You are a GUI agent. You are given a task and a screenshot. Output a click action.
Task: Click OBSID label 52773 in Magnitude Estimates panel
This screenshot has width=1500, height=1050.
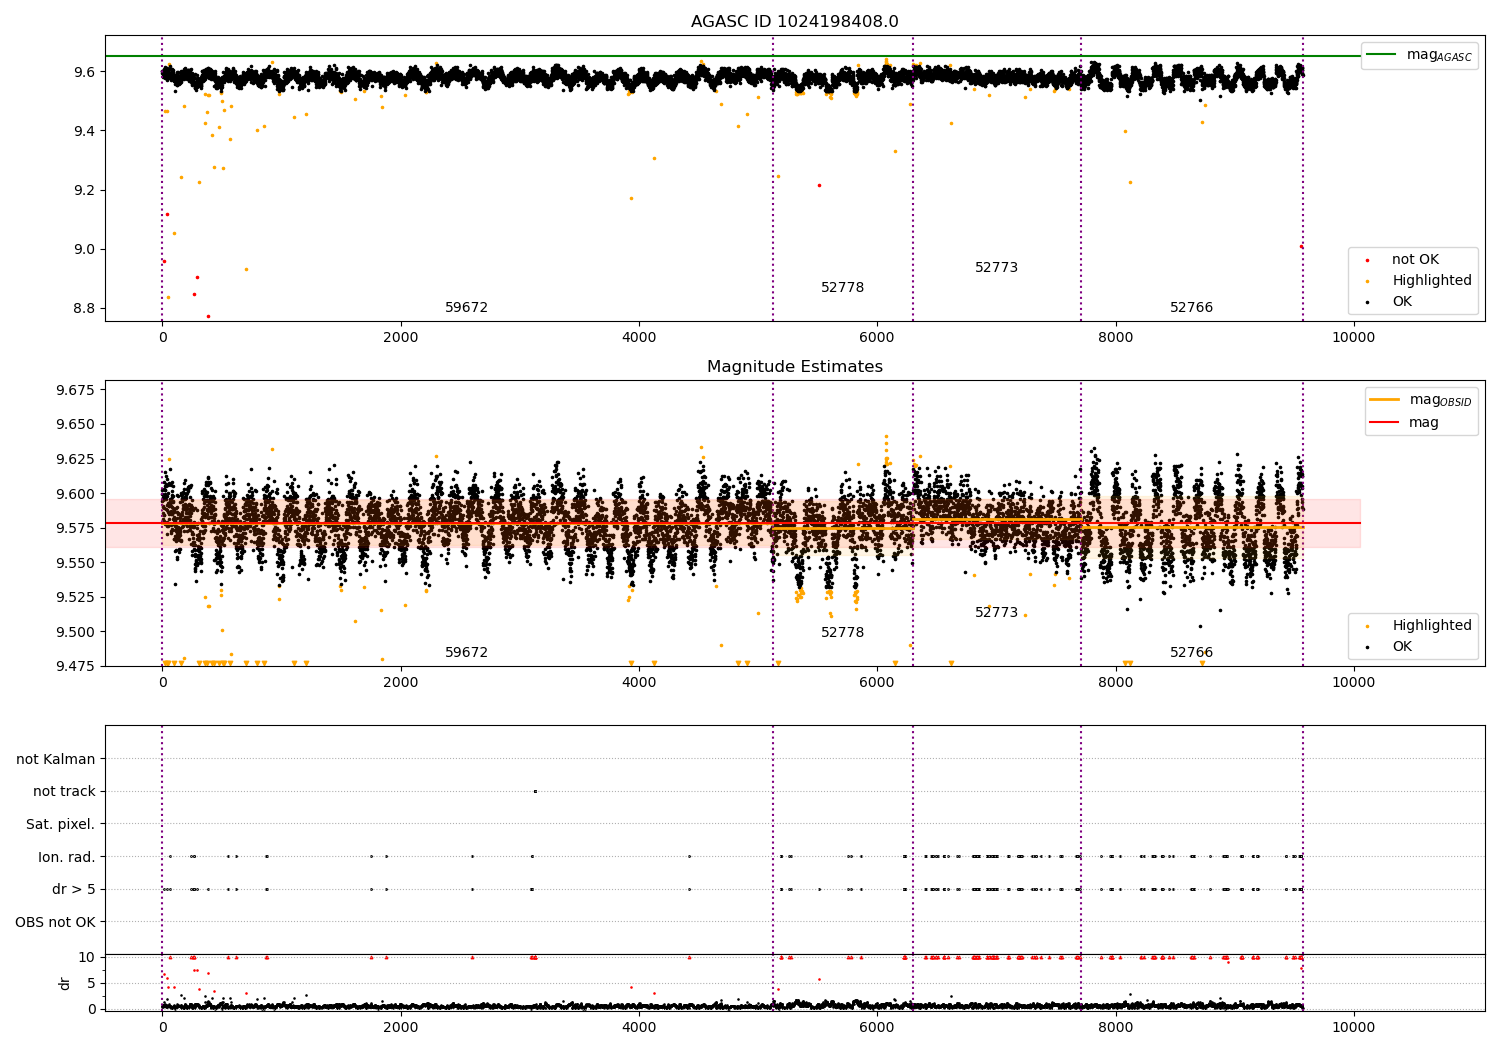point(996,613)
